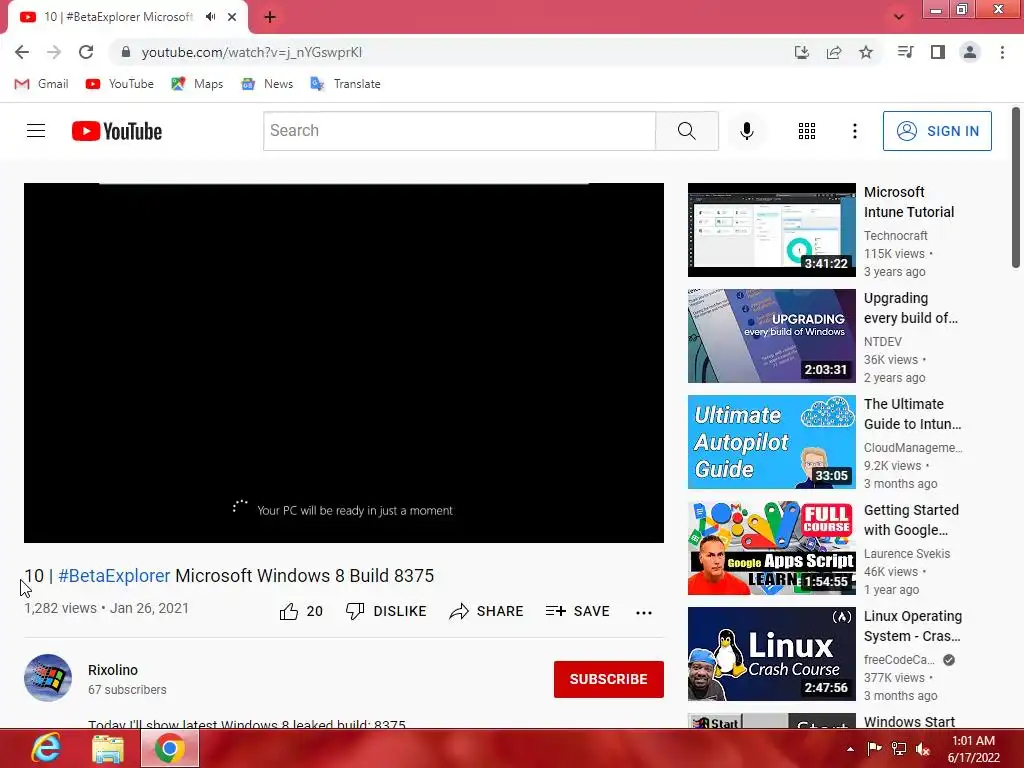The height and width of the screenshot is (768, 1024).
Task: Open Gmail bookmark
Action: (42, 84)
